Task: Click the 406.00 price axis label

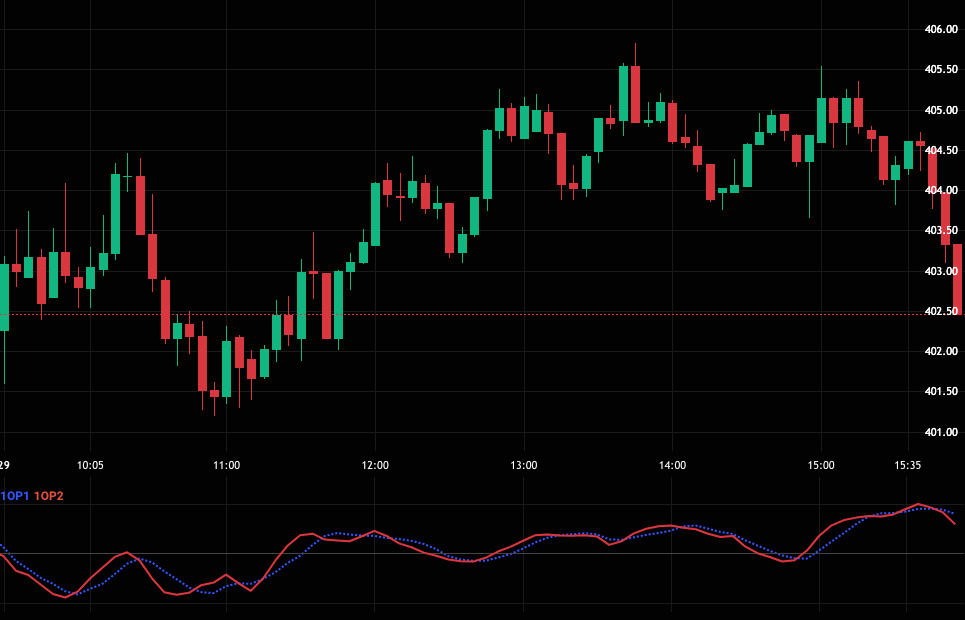Action: [x=941, y=29]
